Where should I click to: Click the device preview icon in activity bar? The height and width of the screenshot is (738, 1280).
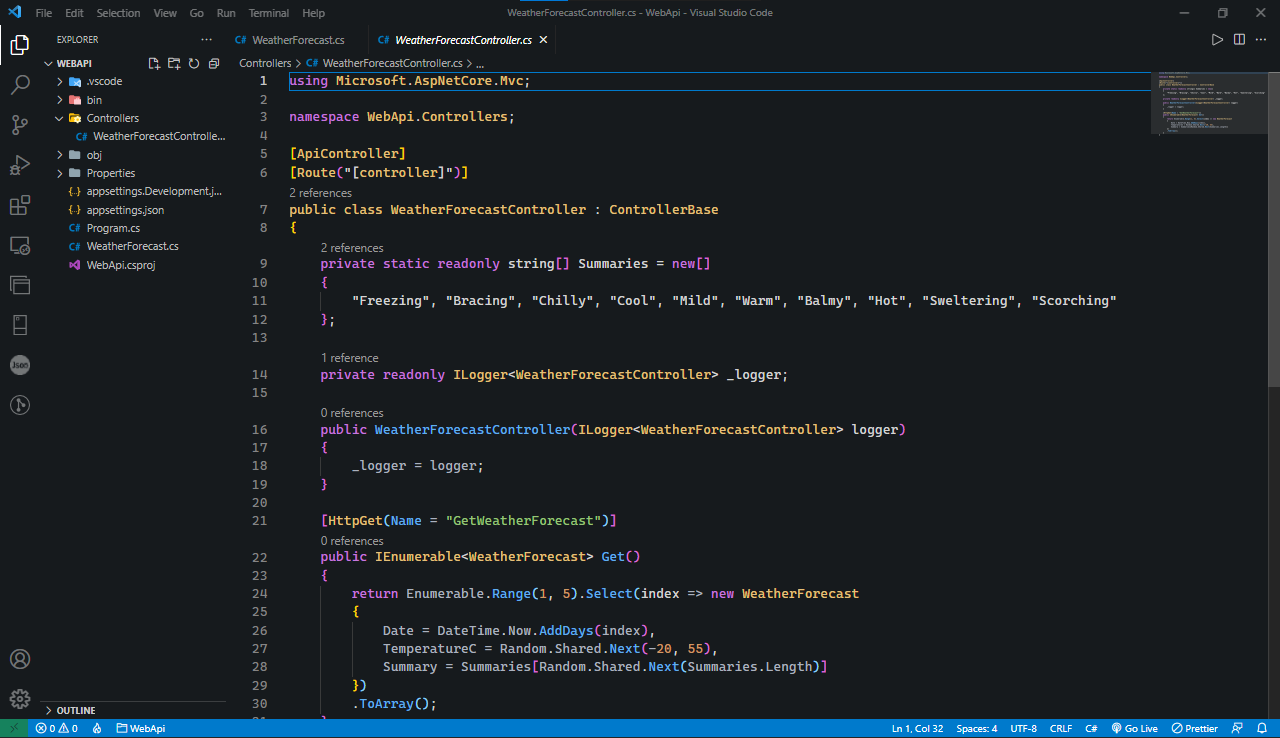20,325
